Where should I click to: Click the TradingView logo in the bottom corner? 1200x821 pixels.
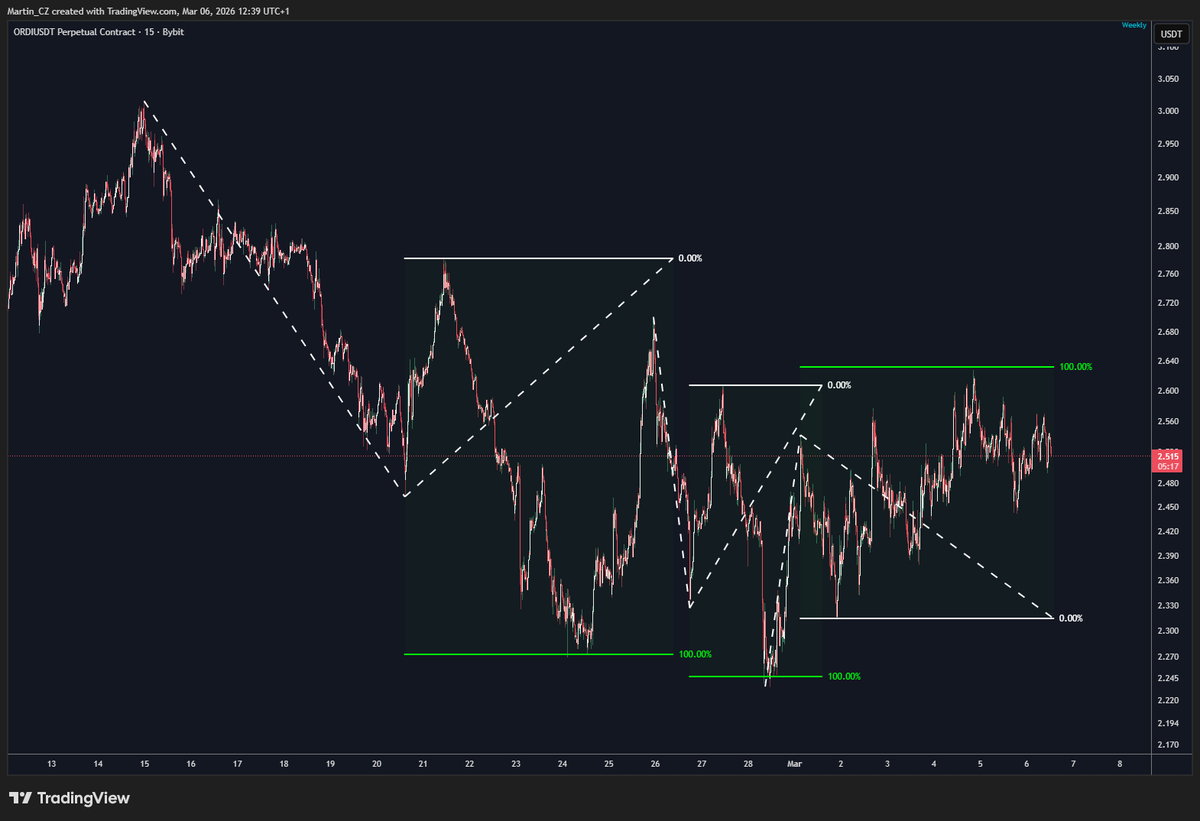pyautogui.click(x=69, y=798)
